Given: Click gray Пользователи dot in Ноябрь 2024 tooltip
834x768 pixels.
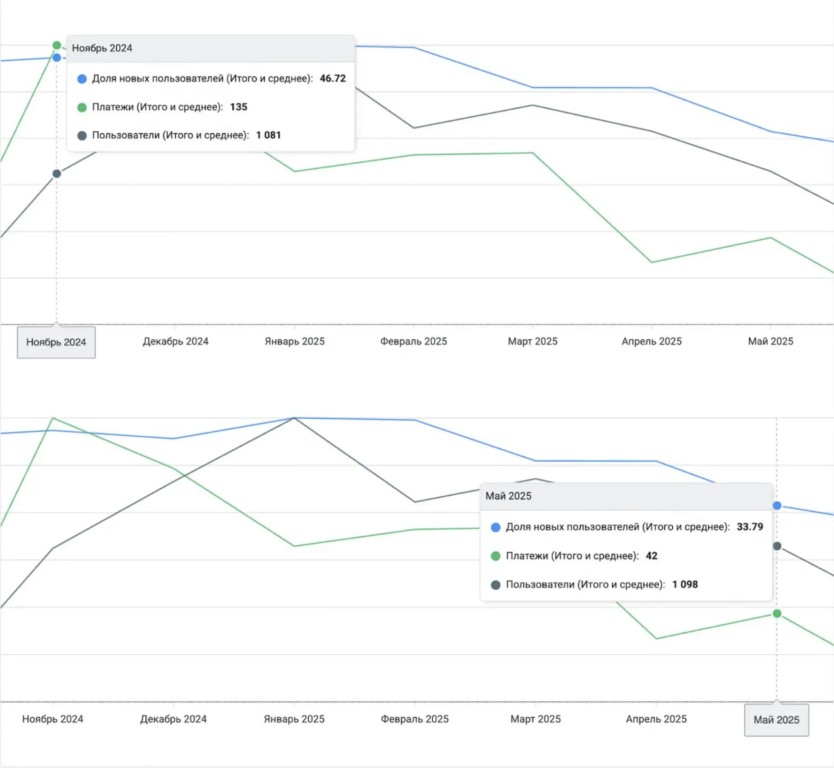Looking at the screenshot, I should click(82, 135).
